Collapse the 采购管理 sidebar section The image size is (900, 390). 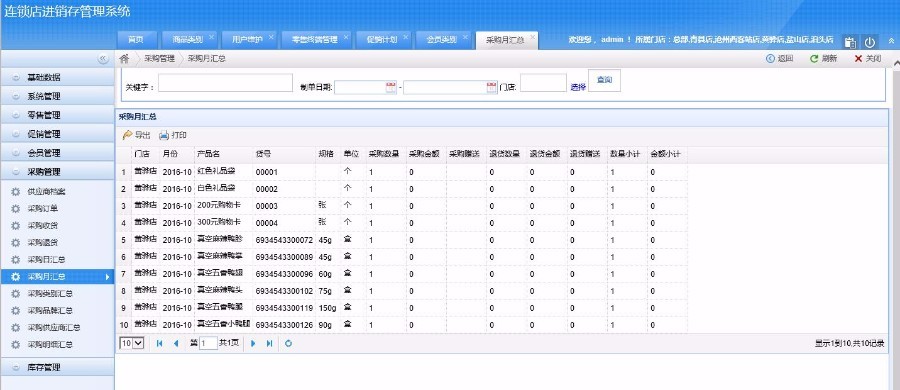coord(57,172)
